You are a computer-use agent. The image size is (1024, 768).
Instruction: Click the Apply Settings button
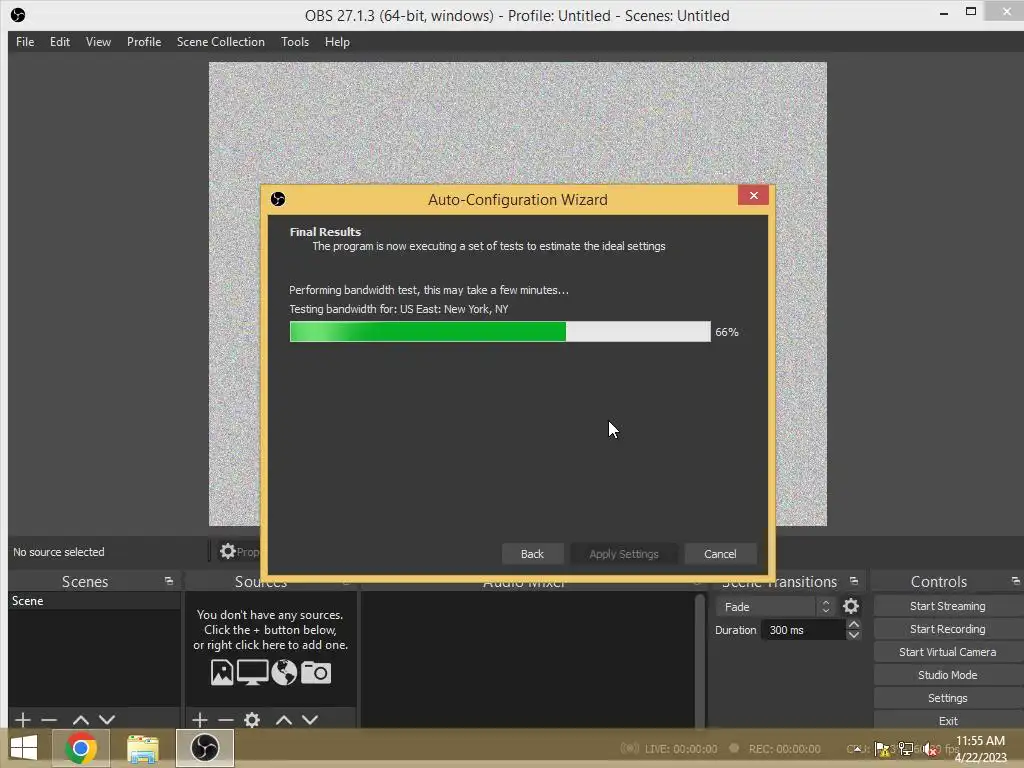click(x=624, y=554)
